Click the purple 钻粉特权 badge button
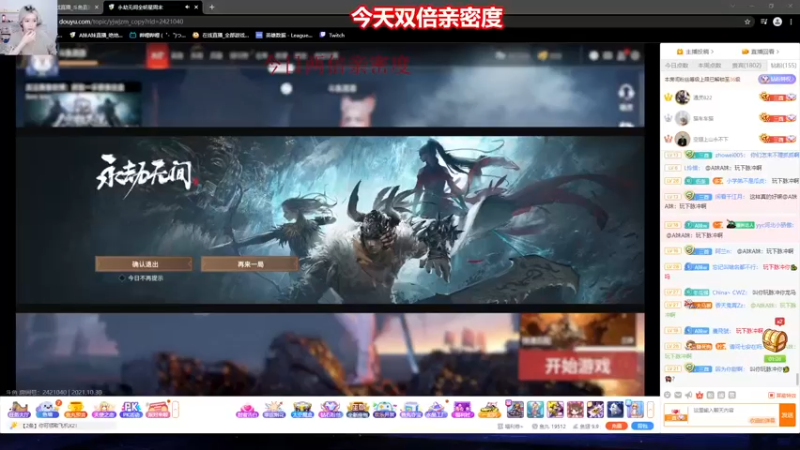The height and width of the screenshot is (450, 800). pyautogui.click(x=777, y=79)
